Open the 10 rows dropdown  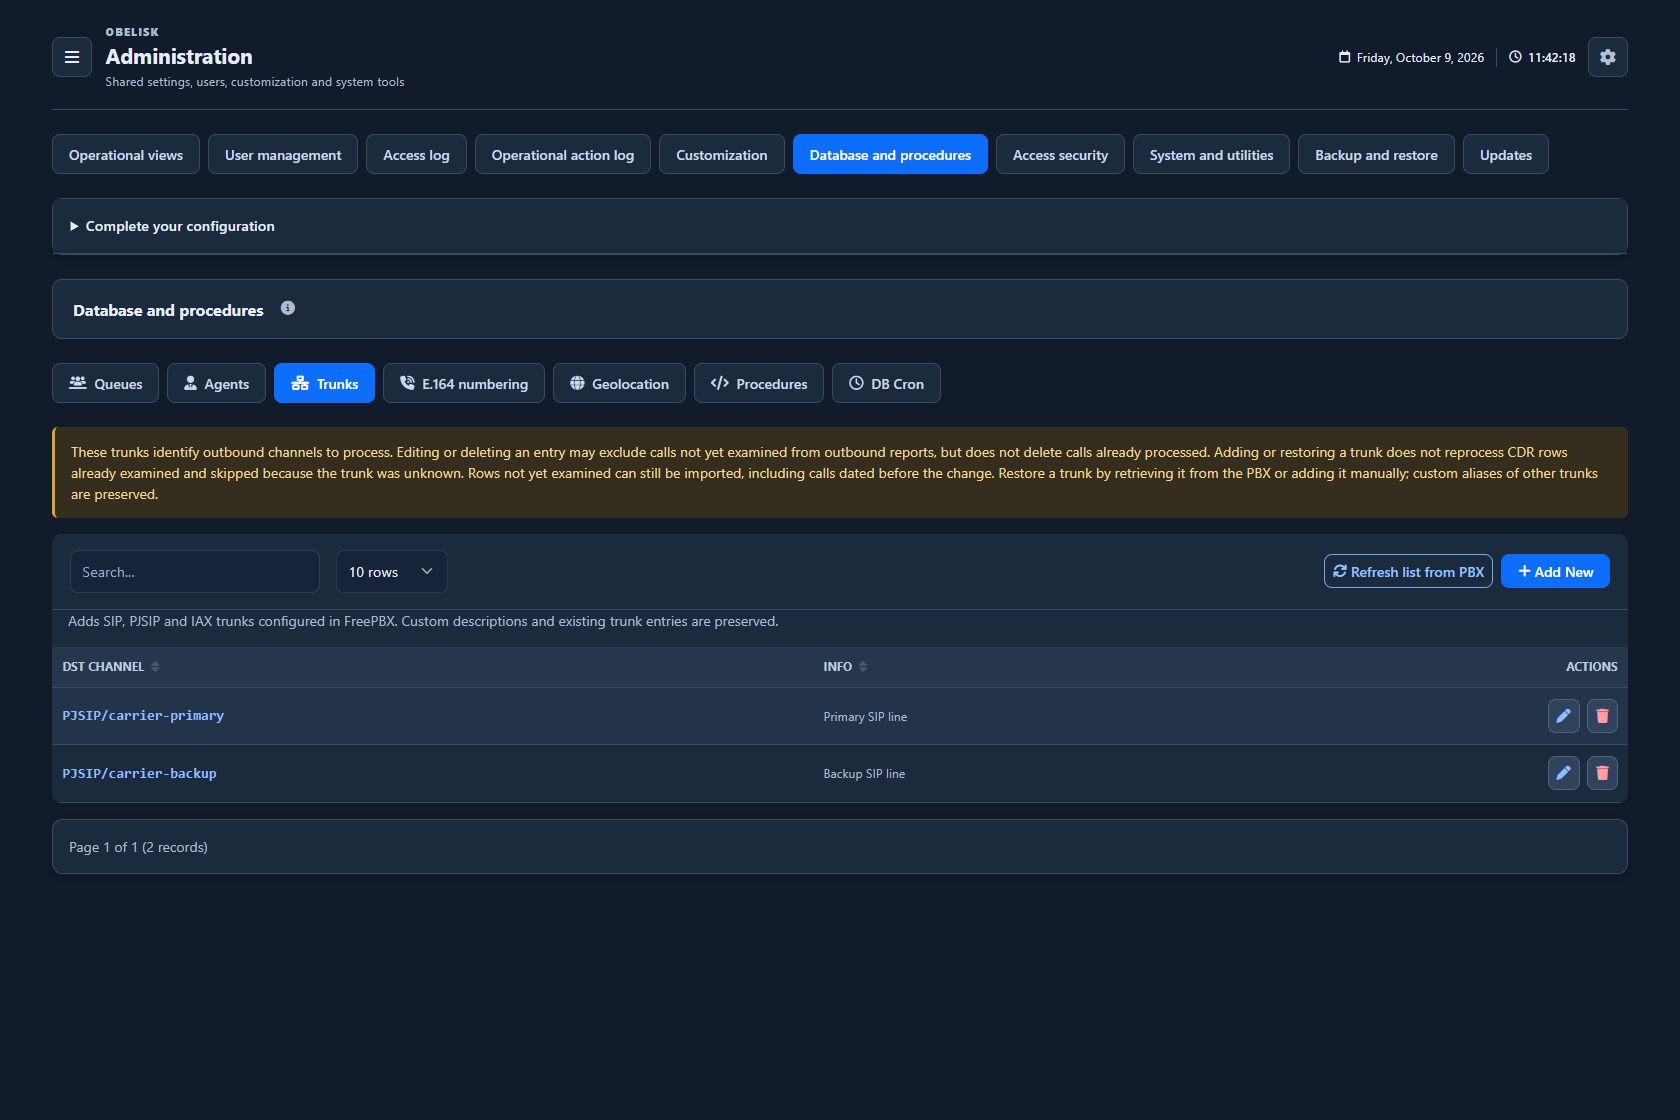coord(391,572)
